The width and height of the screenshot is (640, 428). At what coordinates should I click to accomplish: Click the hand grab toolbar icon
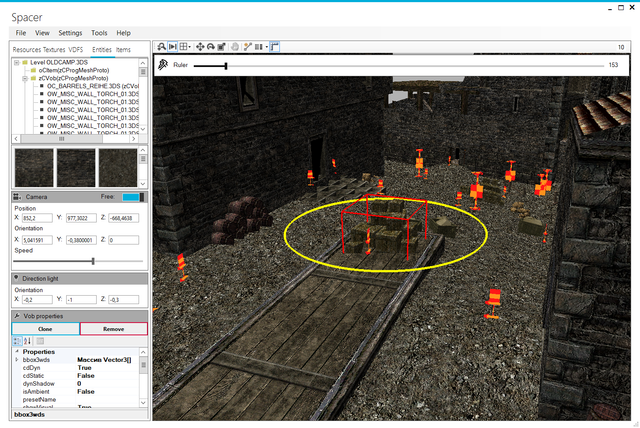click(x=235, y=47)
